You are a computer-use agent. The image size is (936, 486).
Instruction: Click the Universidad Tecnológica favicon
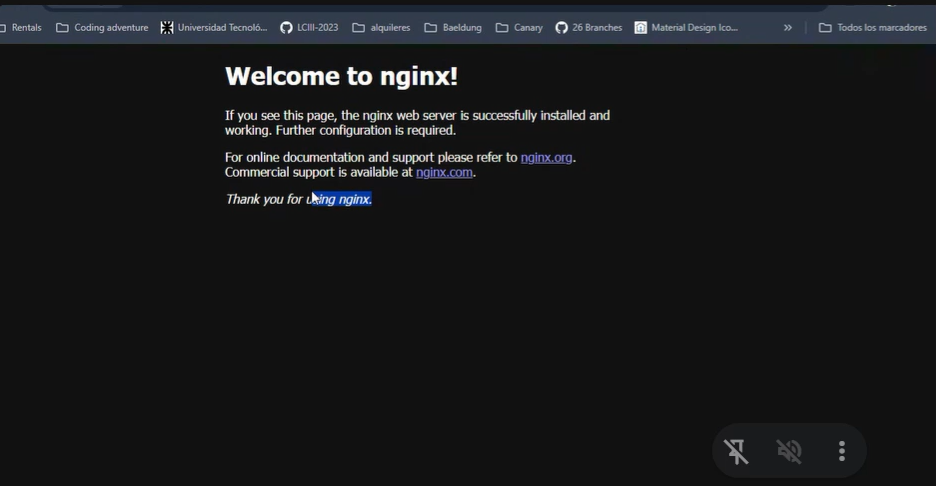coord(167,27)
